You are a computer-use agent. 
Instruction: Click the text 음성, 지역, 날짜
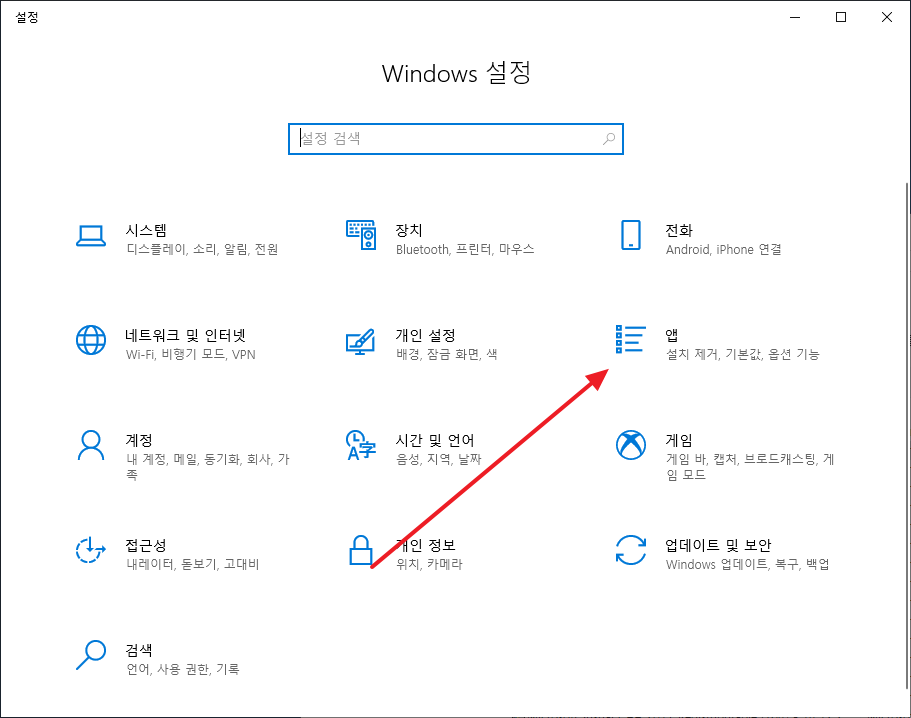(x=439, y=459)
